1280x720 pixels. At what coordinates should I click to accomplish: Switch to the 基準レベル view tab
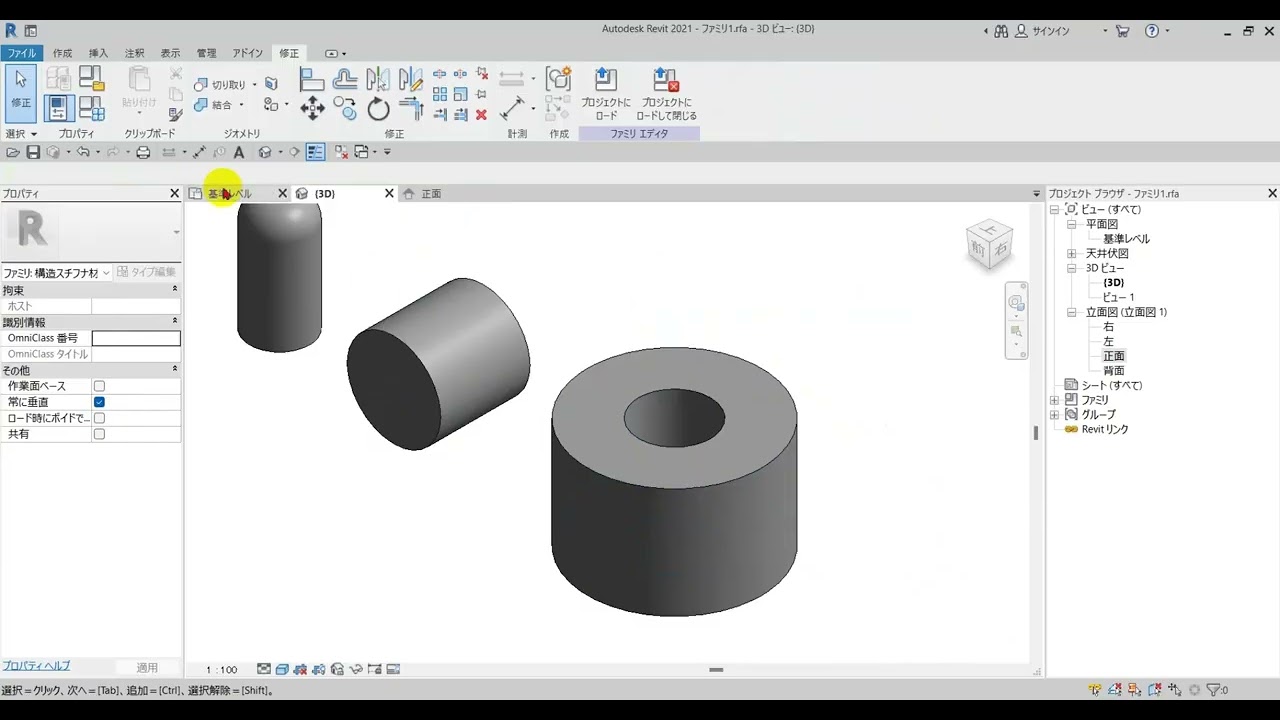pyautogui.click(x=236, y=194)
